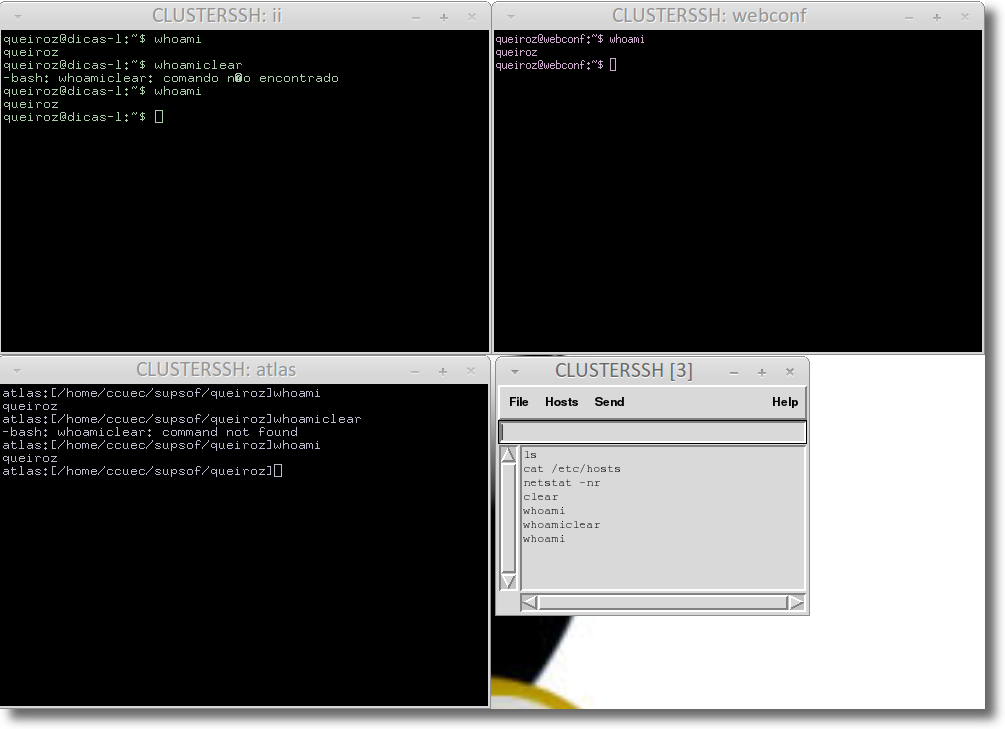Maximize the CLUSTERSSH [3] window
Screen dimensions: 1005x729
[762, 373]
